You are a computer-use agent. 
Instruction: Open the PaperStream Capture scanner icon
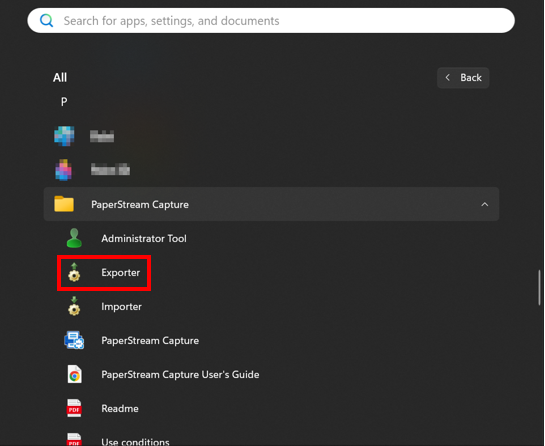[x=74, y=340]
